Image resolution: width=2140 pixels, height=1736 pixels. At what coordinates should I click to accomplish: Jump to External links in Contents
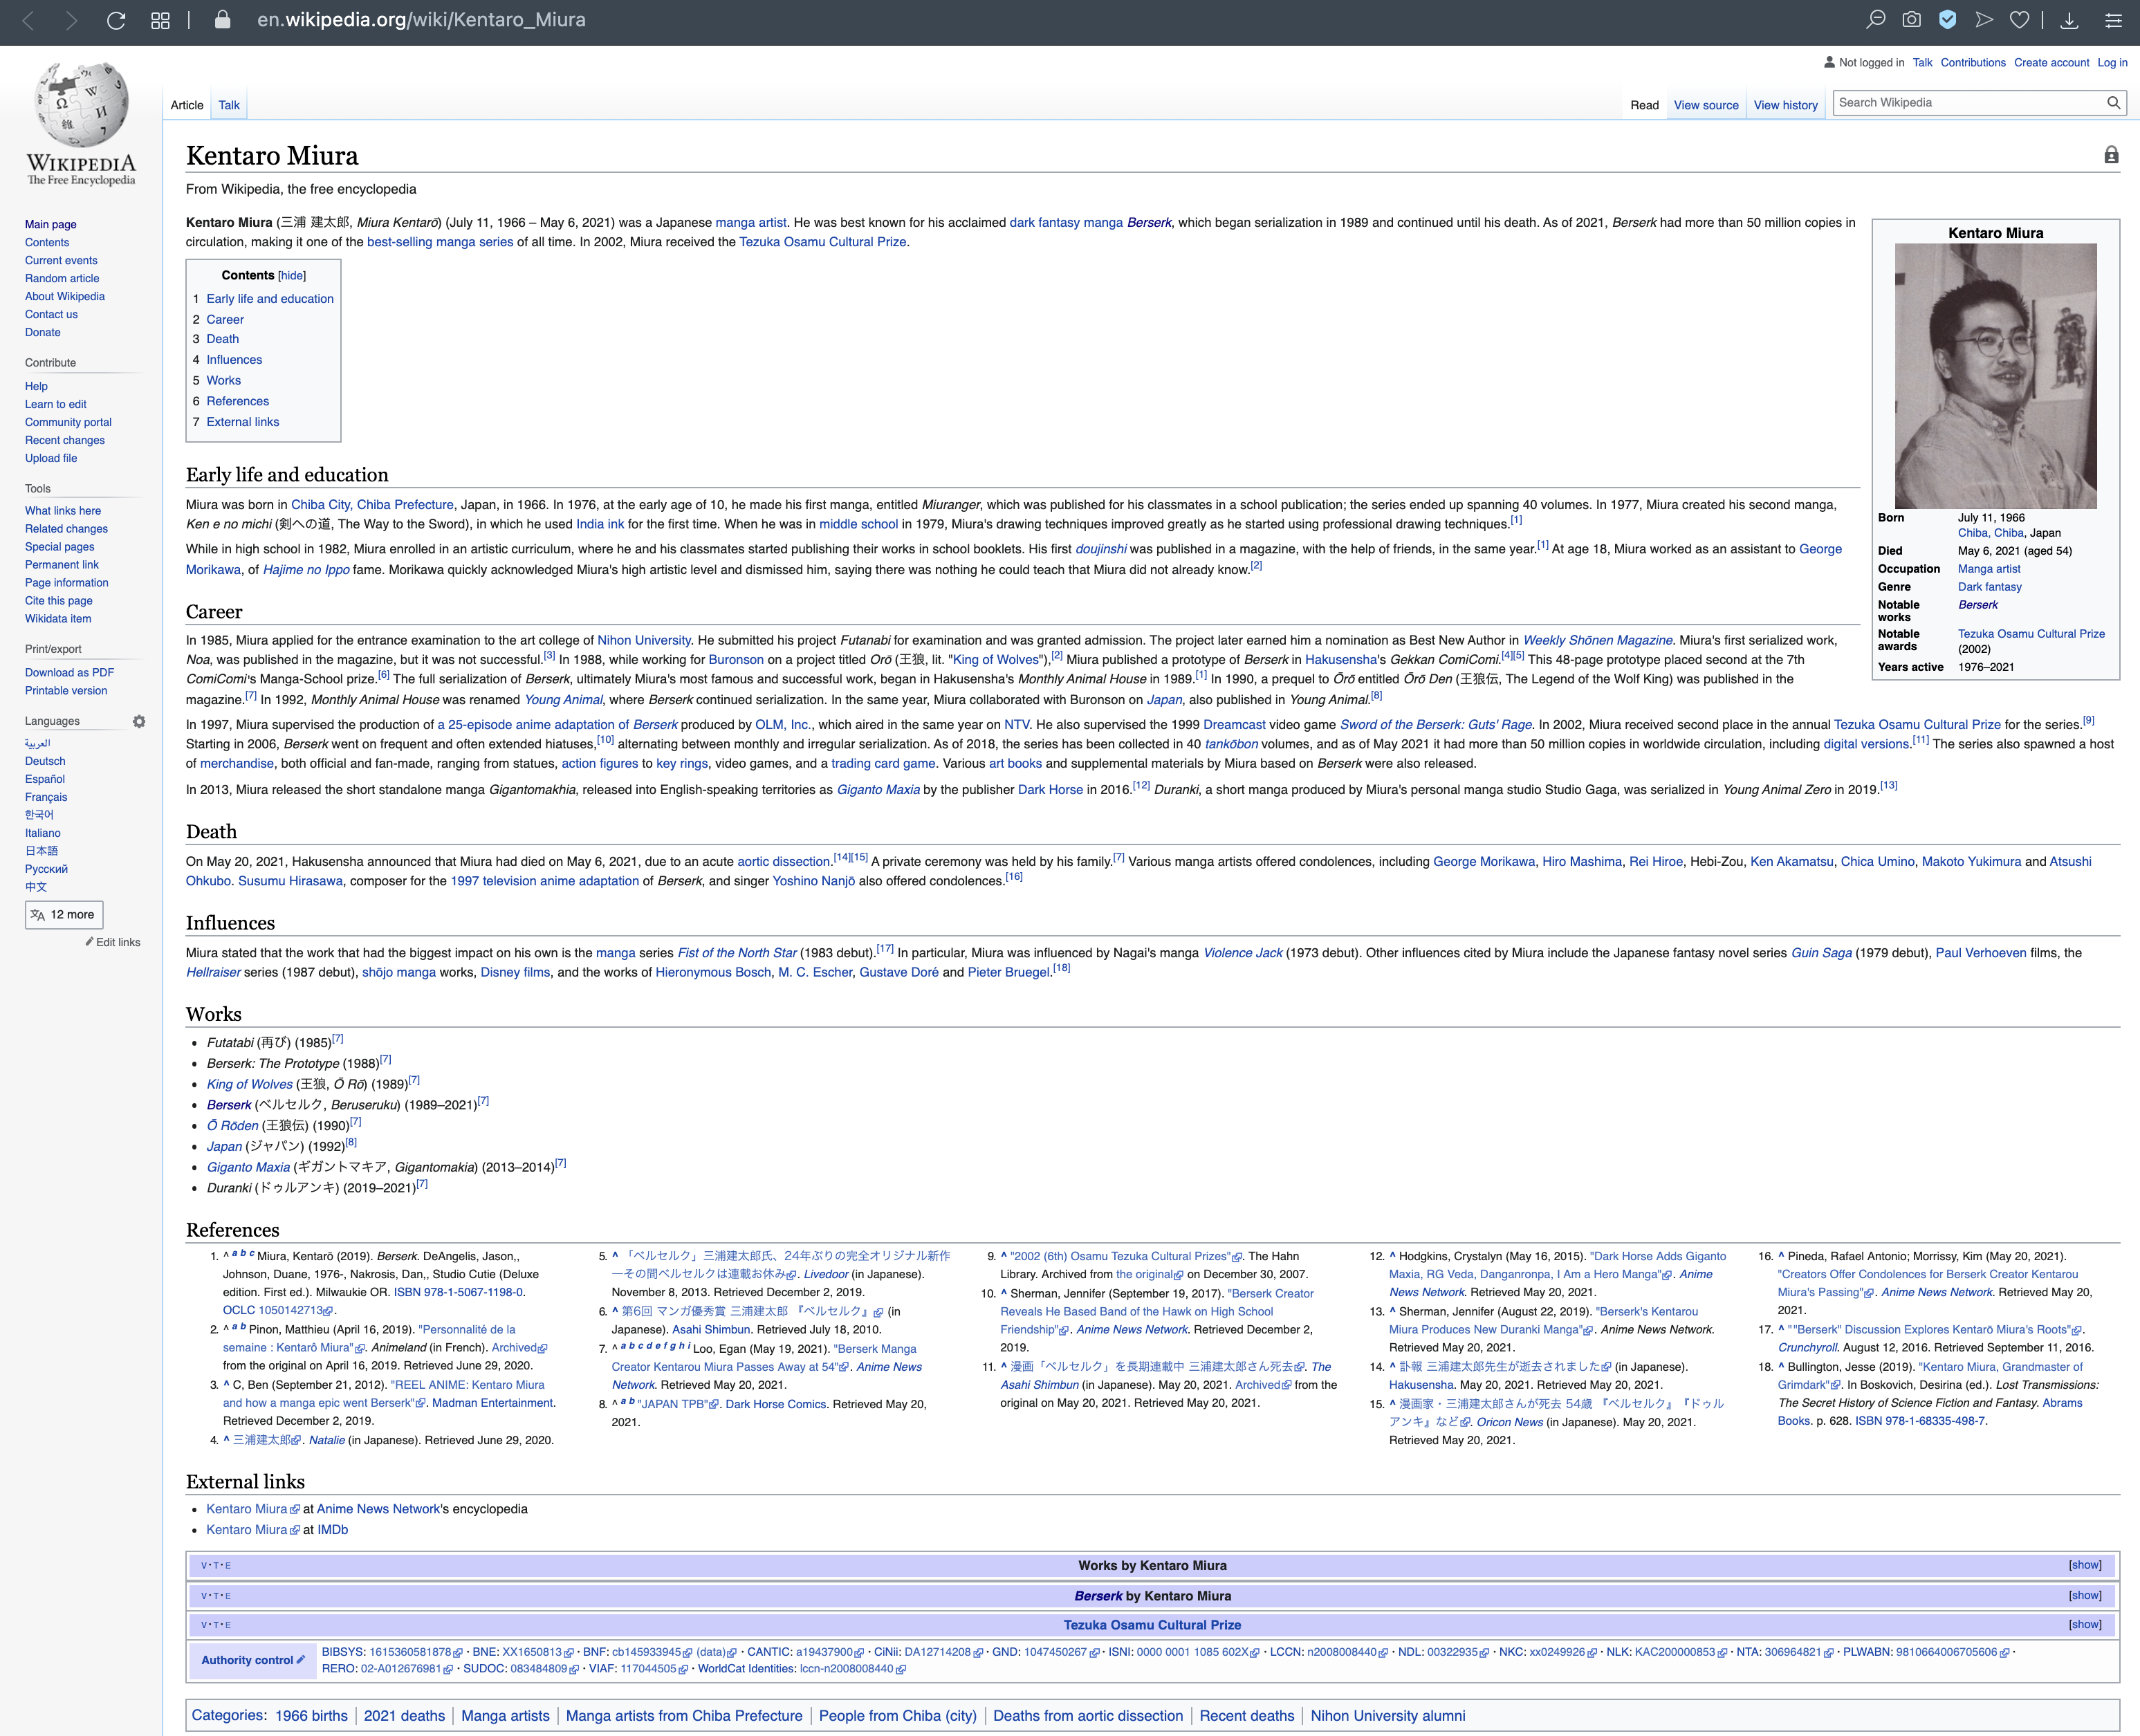click(243, 422)
